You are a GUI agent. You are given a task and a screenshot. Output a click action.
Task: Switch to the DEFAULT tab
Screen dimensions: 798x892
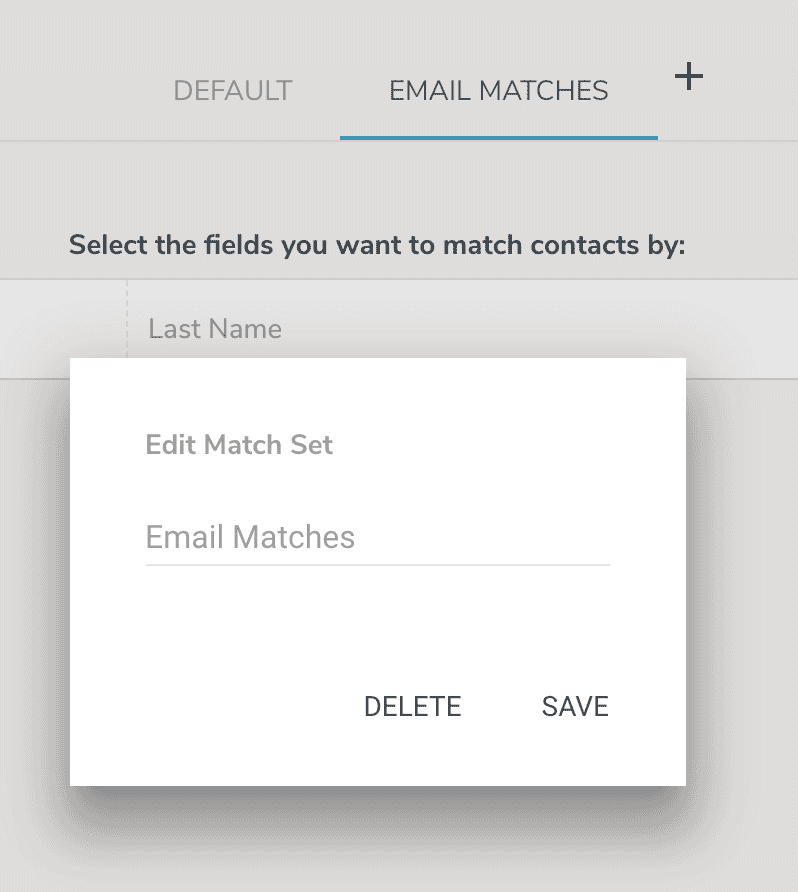point(233,91)
